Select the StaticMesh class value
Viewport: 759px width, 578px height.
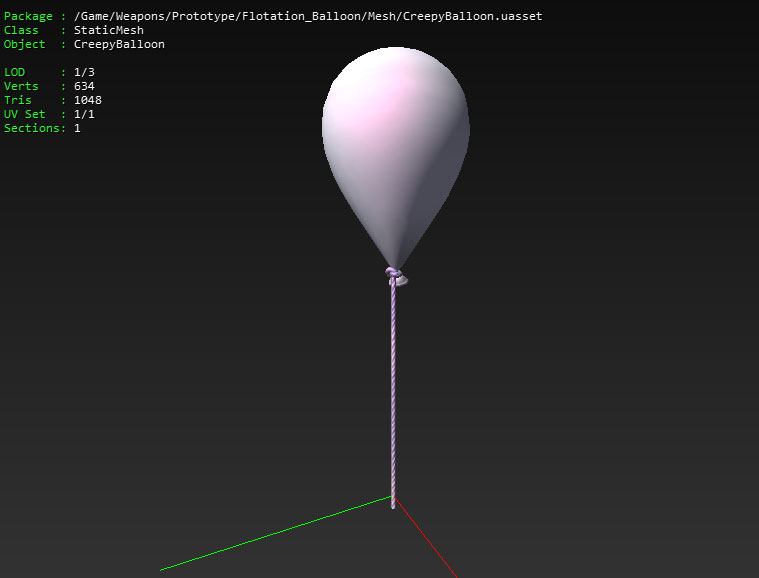tap(109, 31)
